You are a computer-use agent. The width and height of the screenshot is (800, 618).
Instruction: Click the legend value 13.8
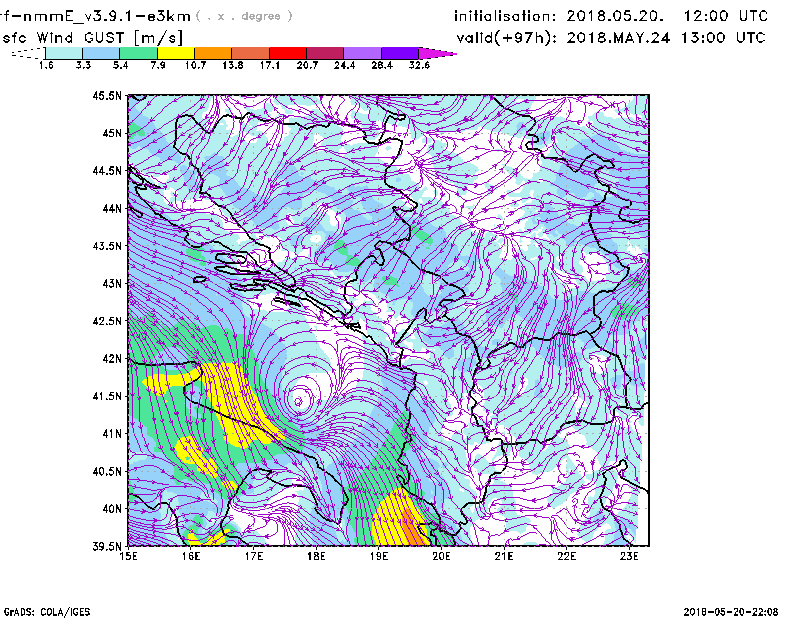click(233, 65)
